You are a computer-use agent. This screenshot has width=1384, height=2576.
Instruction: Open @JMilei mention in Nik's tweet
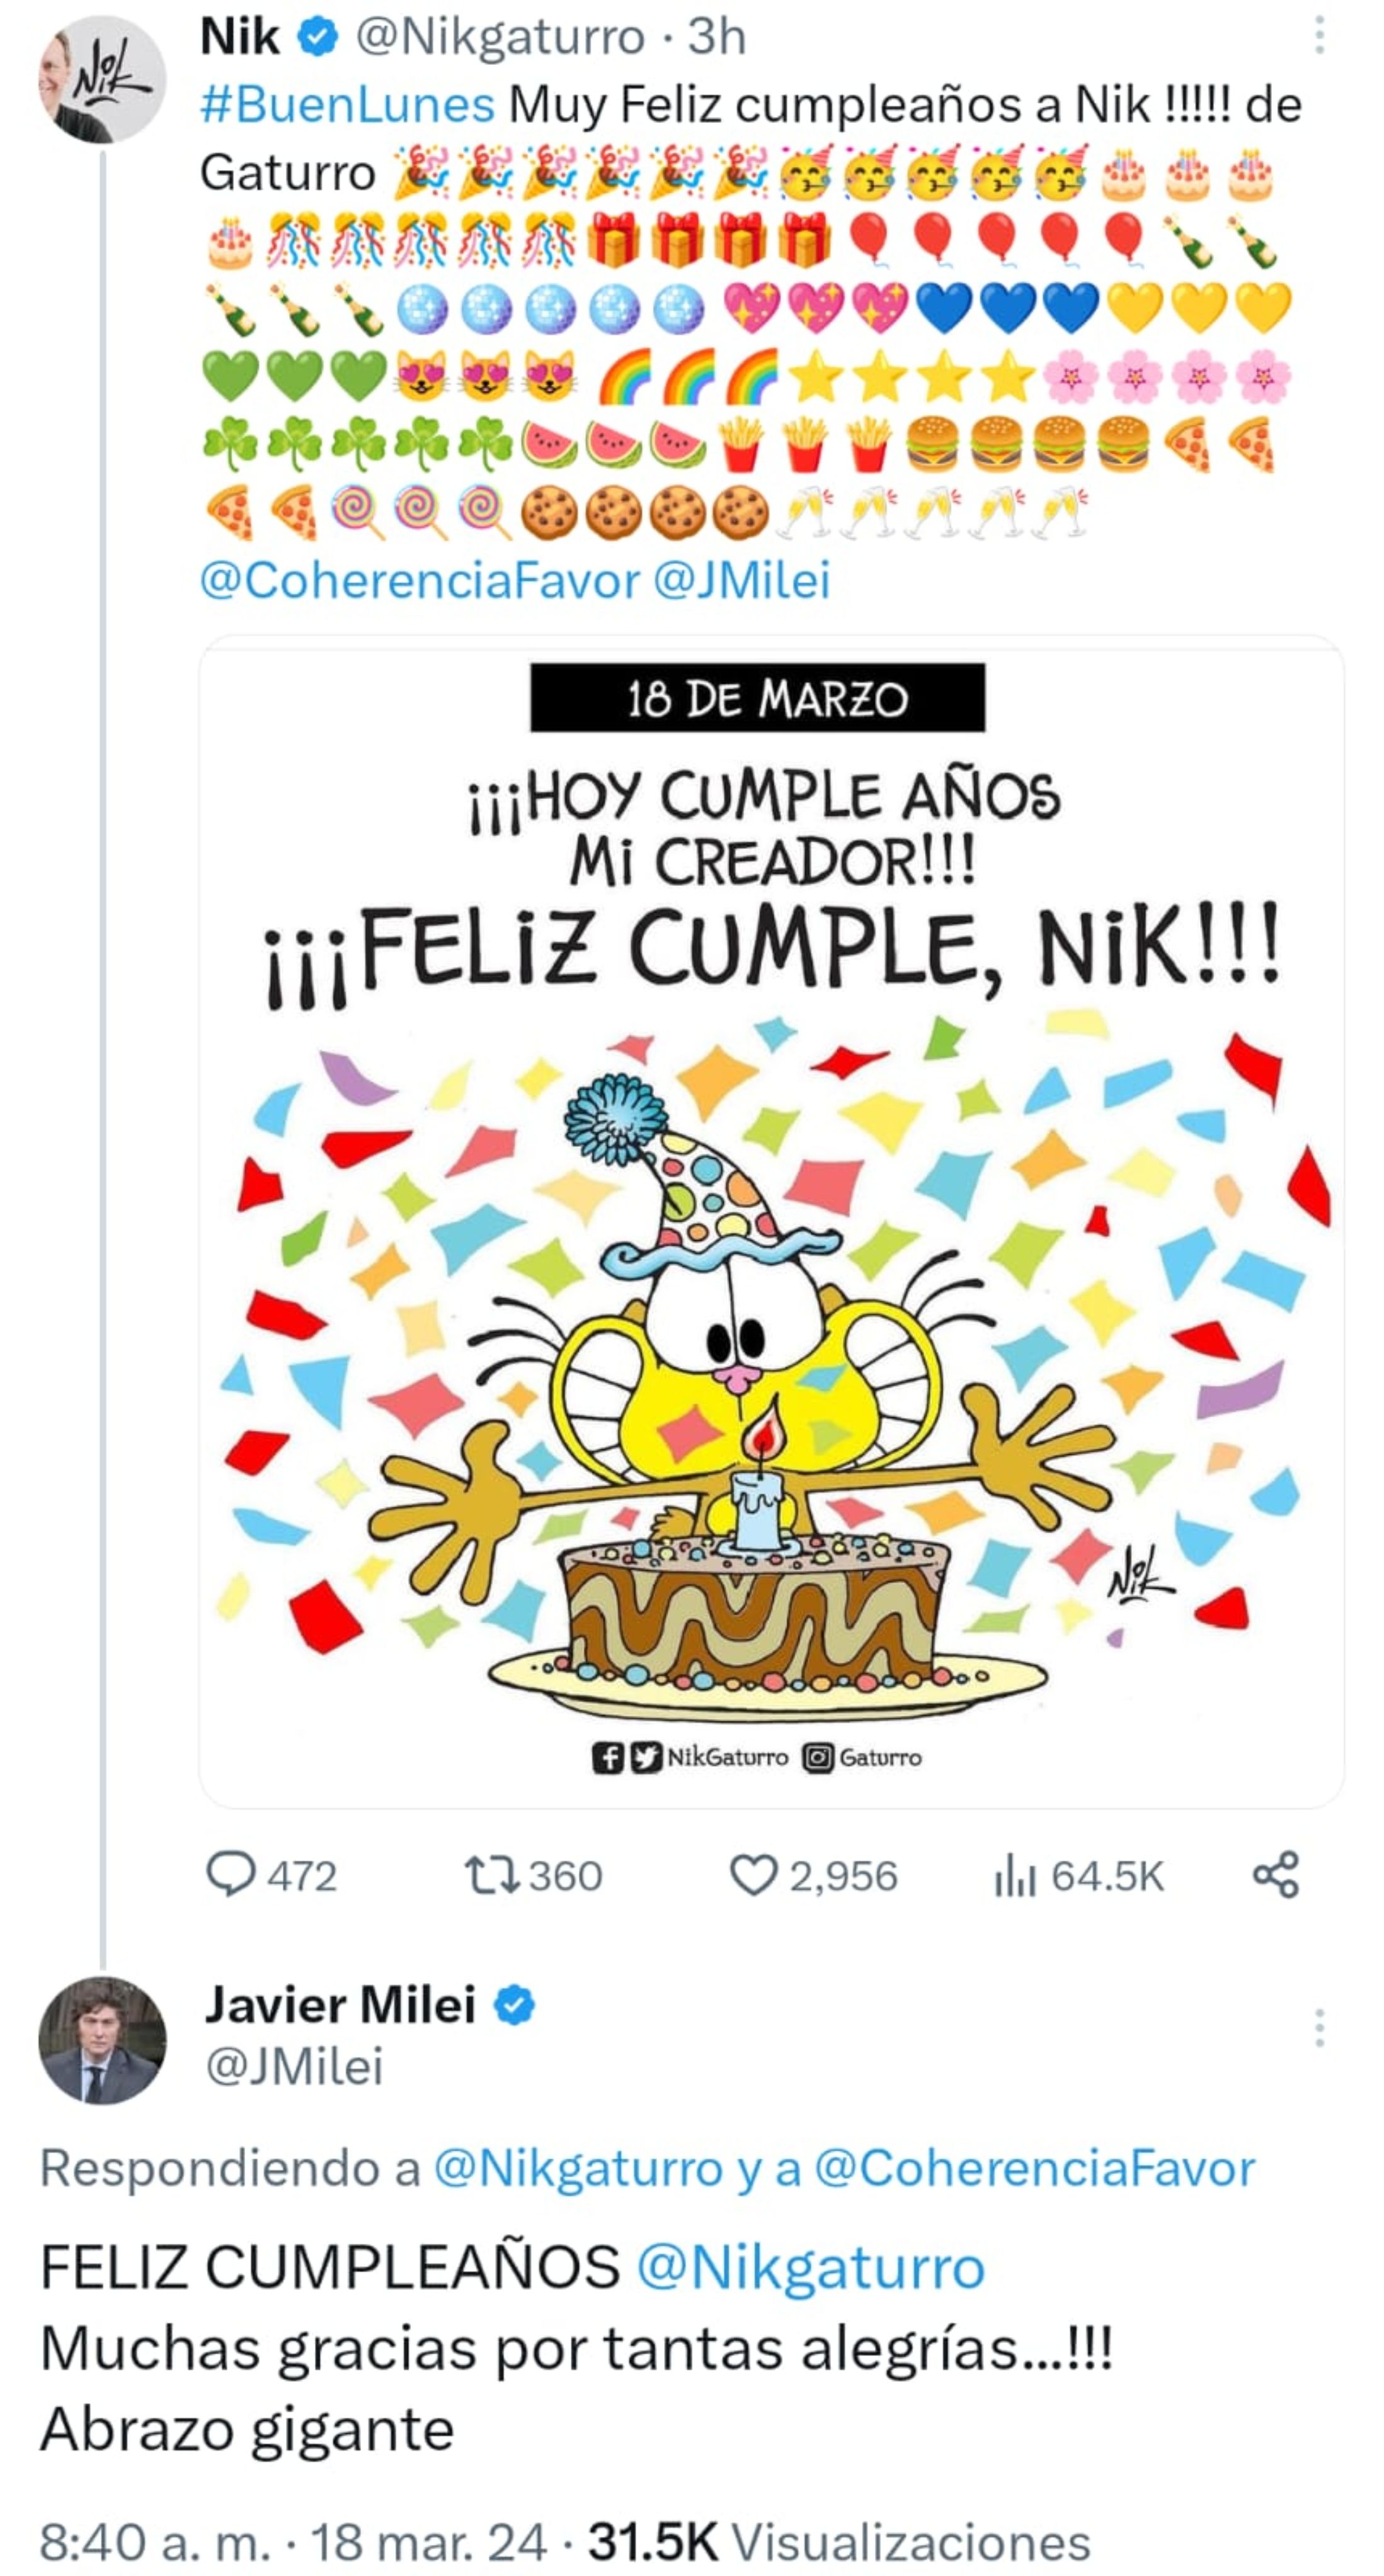click(x=741, y=581)
